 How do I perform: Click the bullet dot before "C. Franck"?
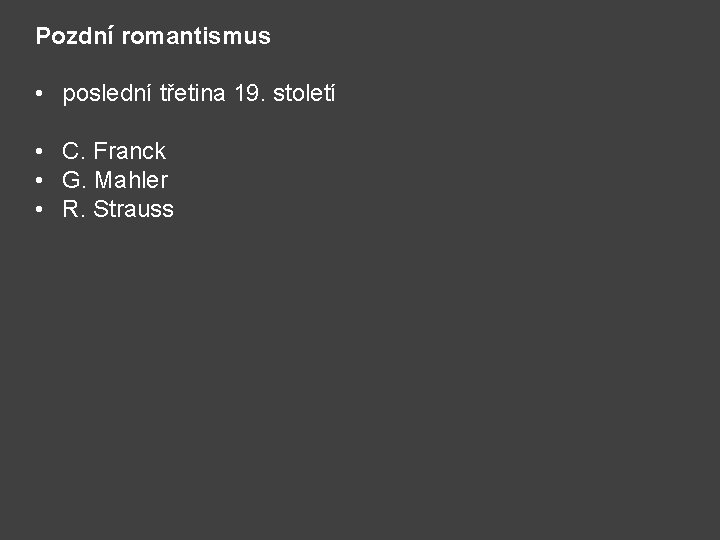point(37,153)
